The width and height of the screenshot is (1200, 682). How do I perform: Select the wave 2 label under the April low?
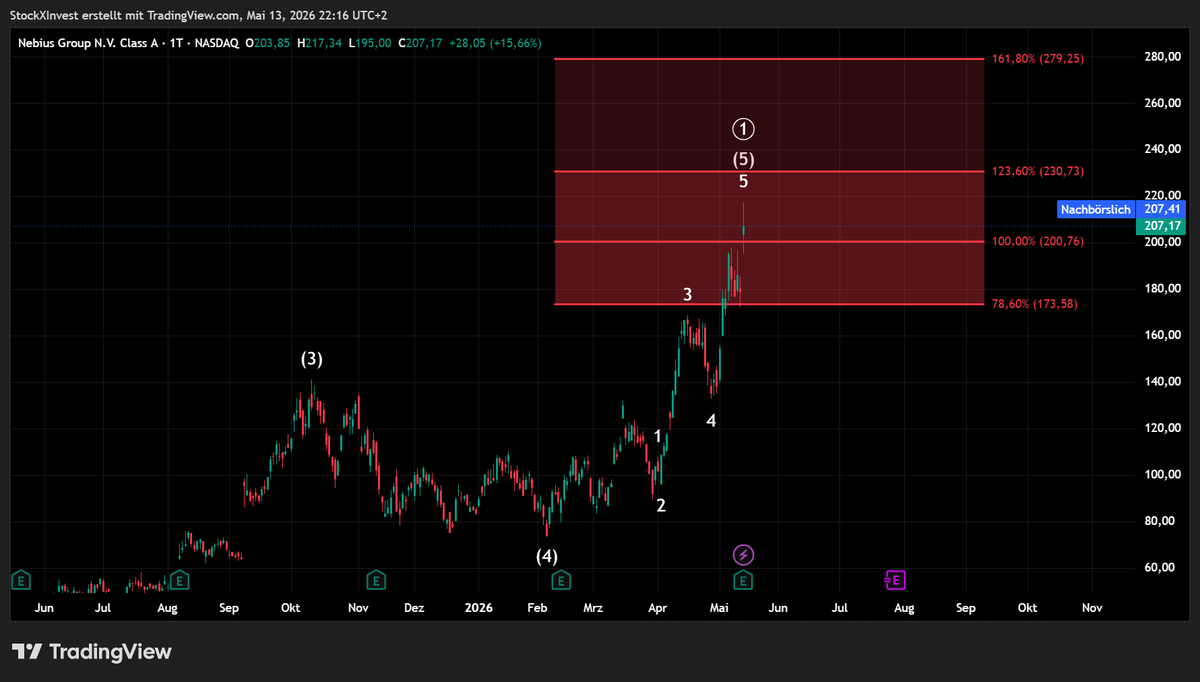tap(660, 506)
